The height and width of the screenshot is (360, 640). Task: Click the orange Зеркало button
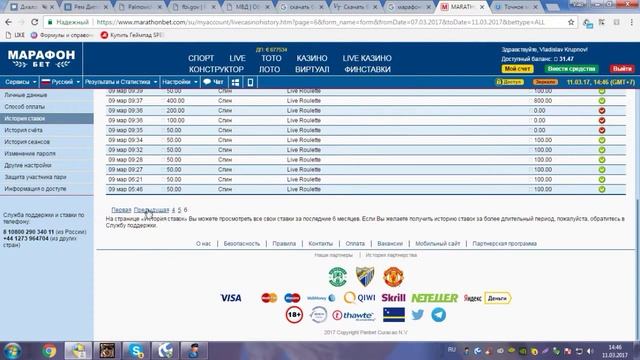[545, 82]
